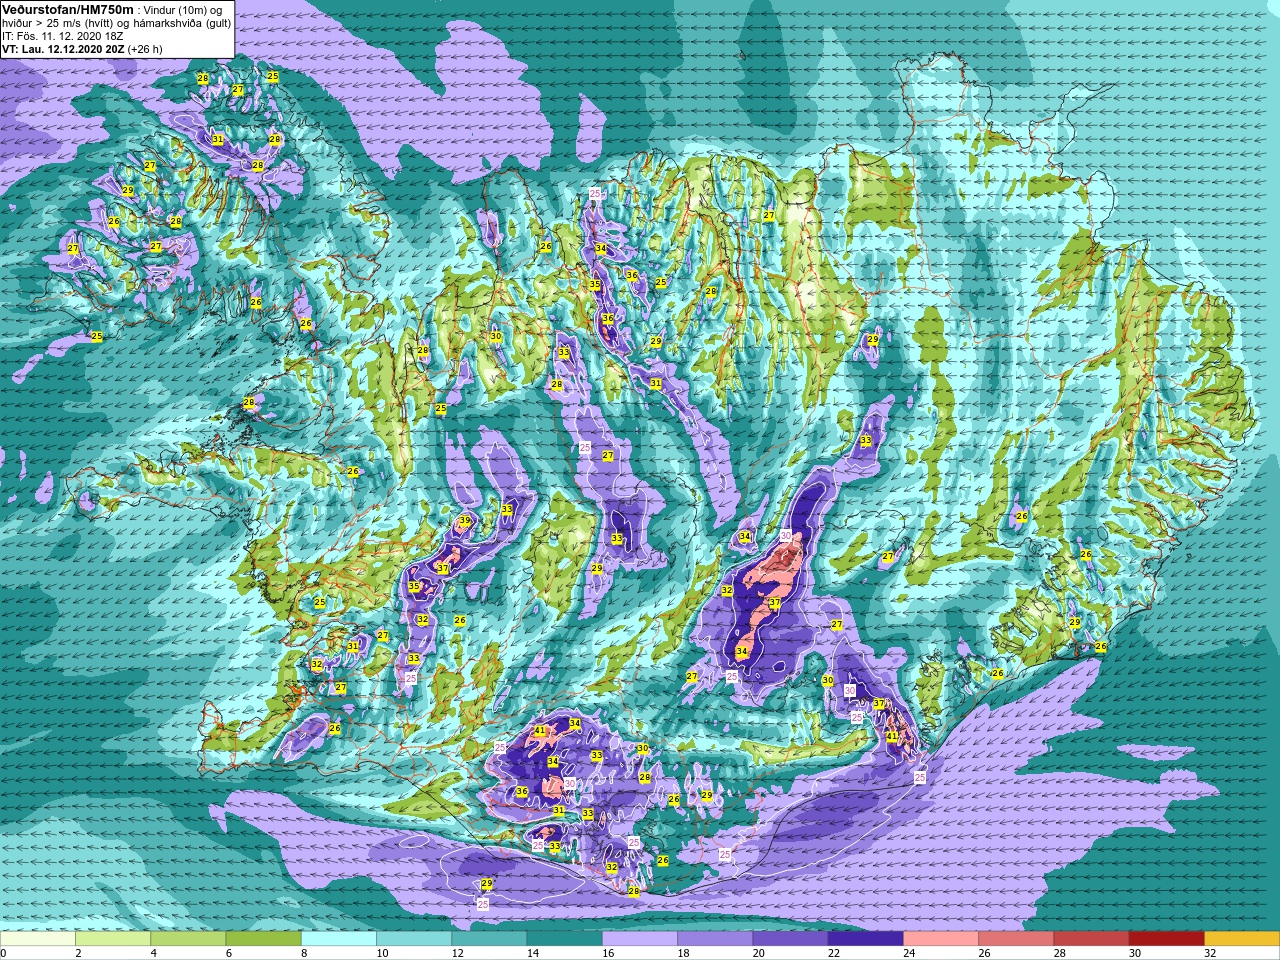Click legend scale tick label '2'
This screenshot has width=1280, height=960.
click(76, 953)
